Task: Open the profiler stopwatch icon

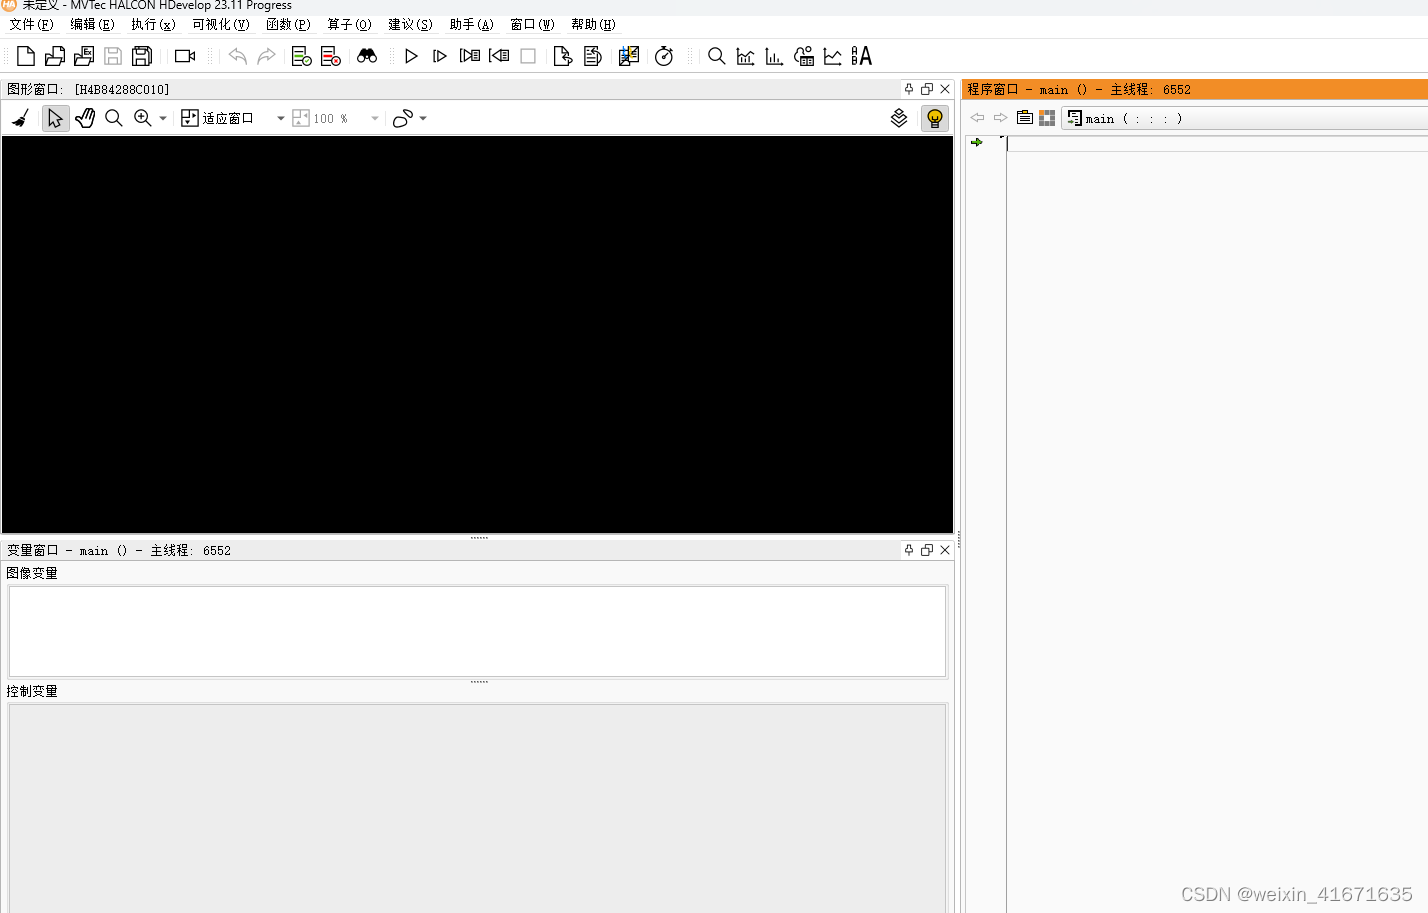Action: [664, 56]
